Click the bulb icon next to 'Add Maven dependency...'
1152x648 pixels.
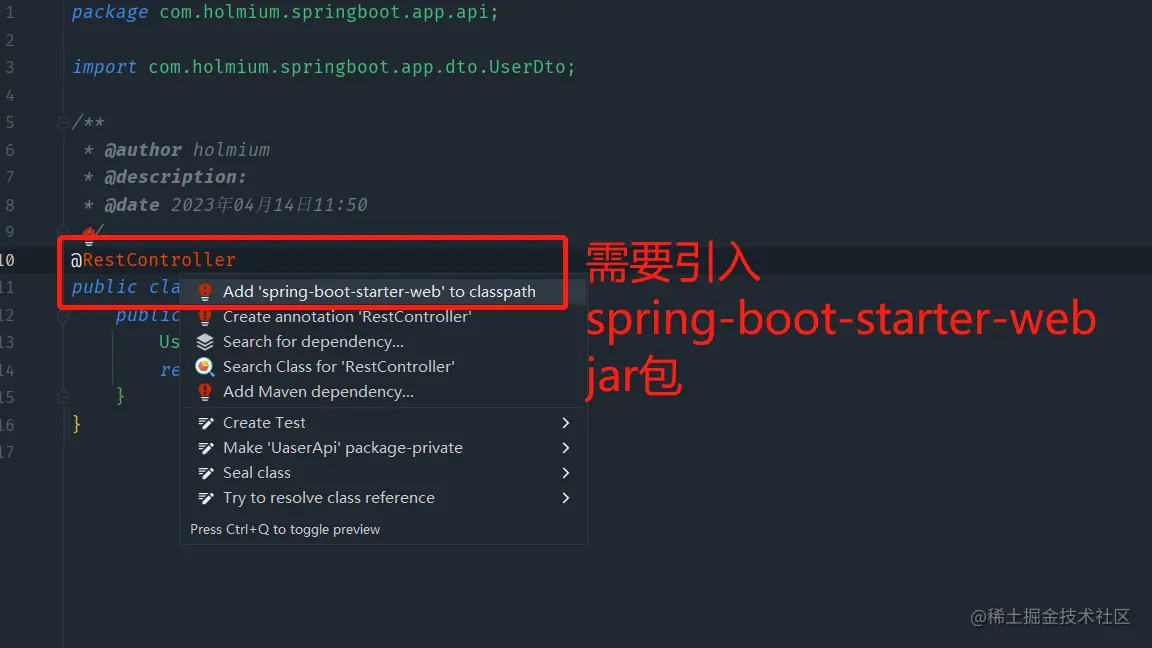204,391
